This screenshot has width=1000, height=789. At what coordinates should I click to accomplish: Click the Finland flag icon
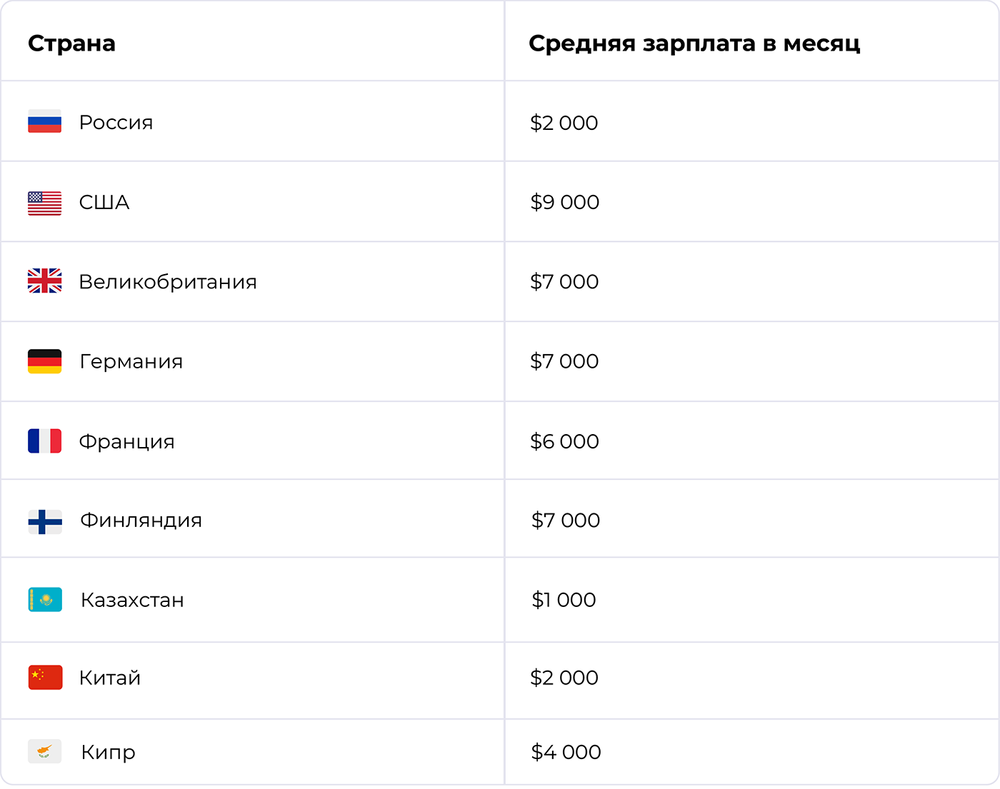[x=45, y=521]
